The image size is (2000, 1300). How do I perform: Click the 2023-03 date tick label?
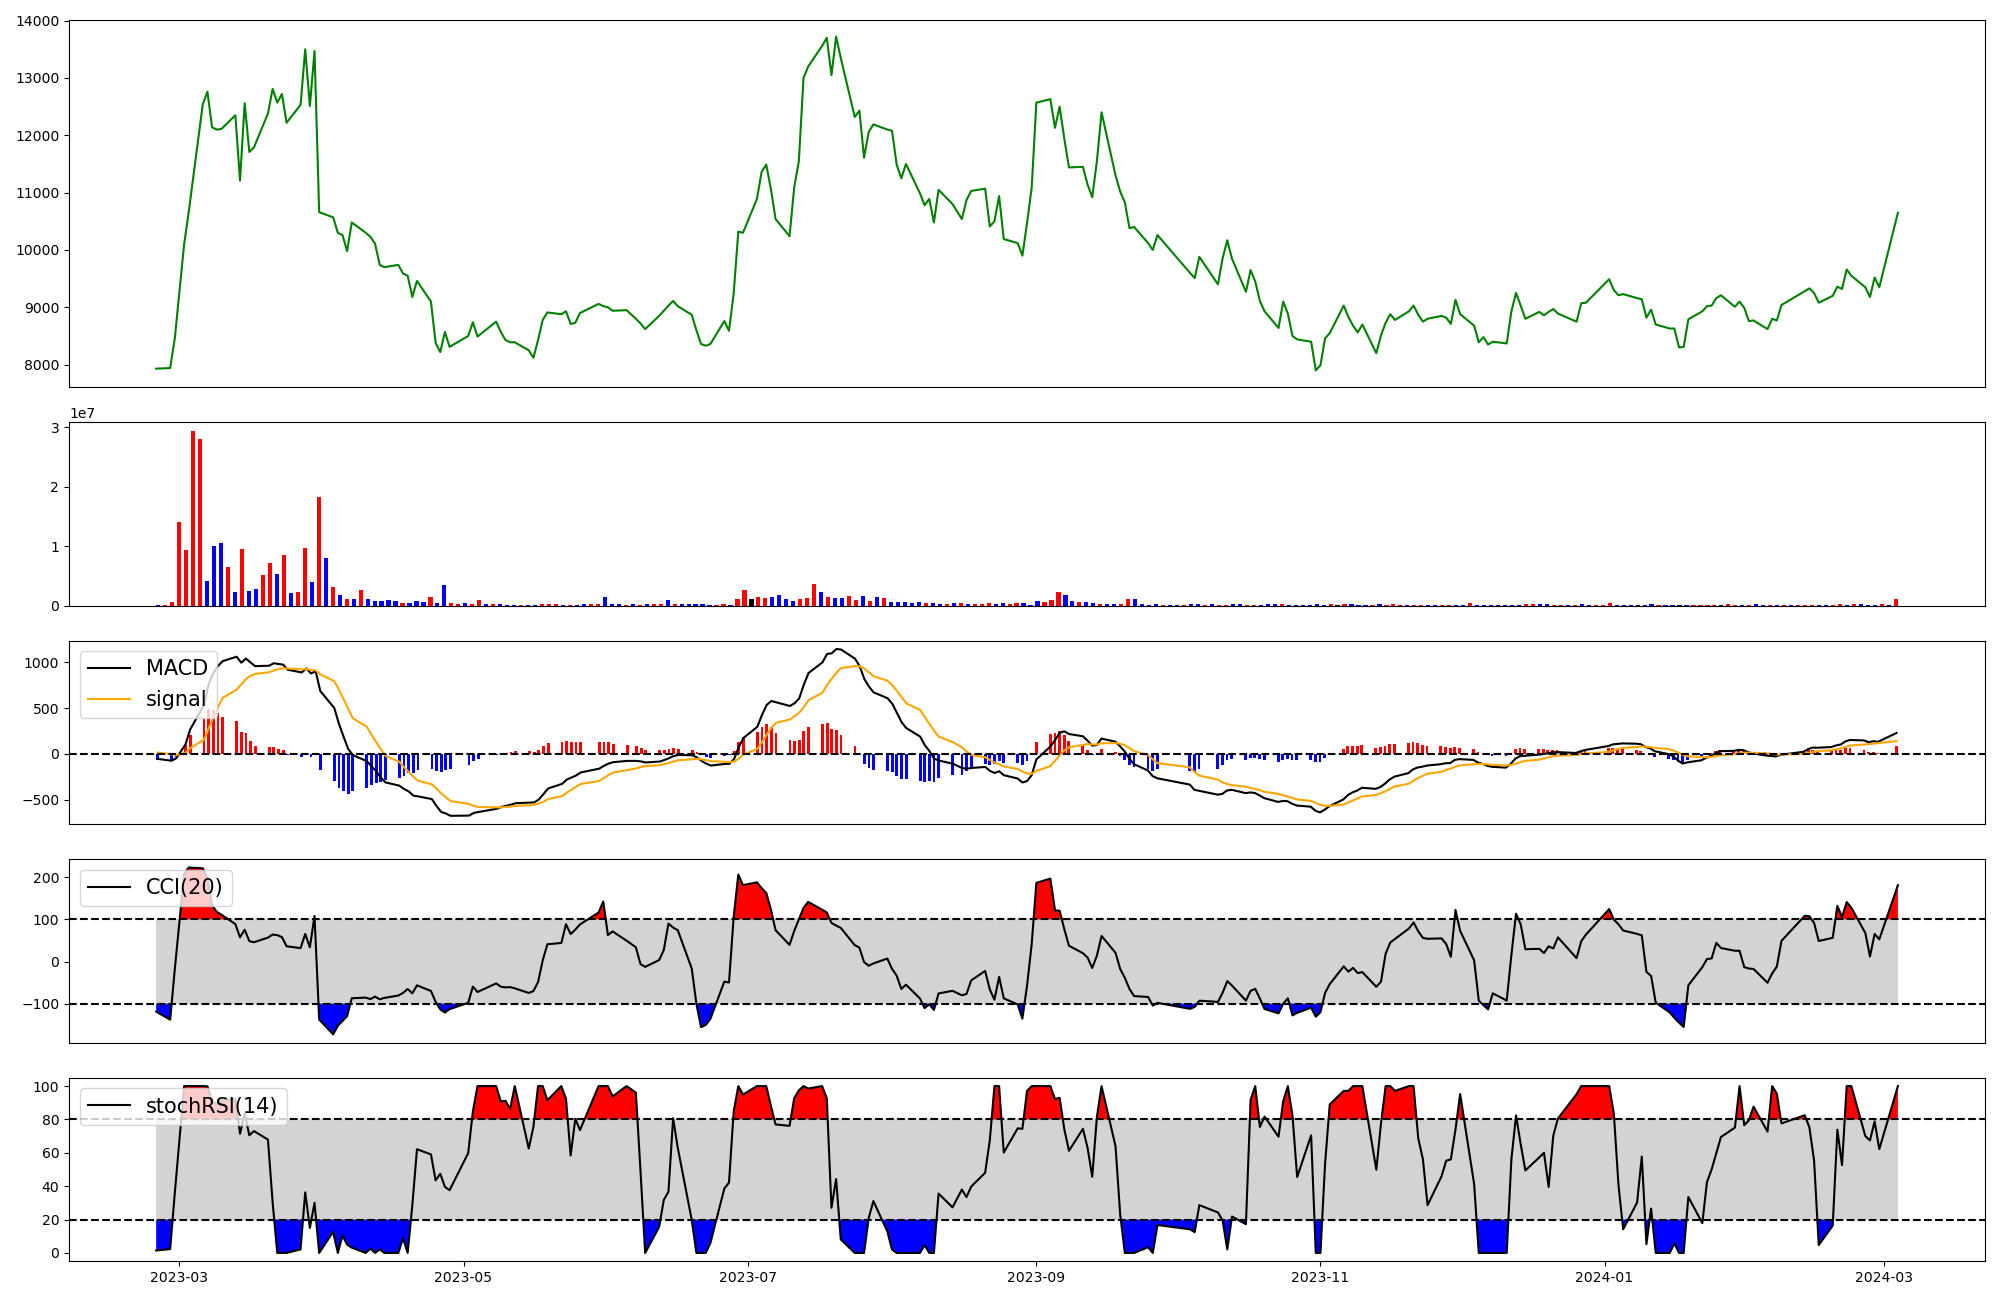pos(180,1277)
